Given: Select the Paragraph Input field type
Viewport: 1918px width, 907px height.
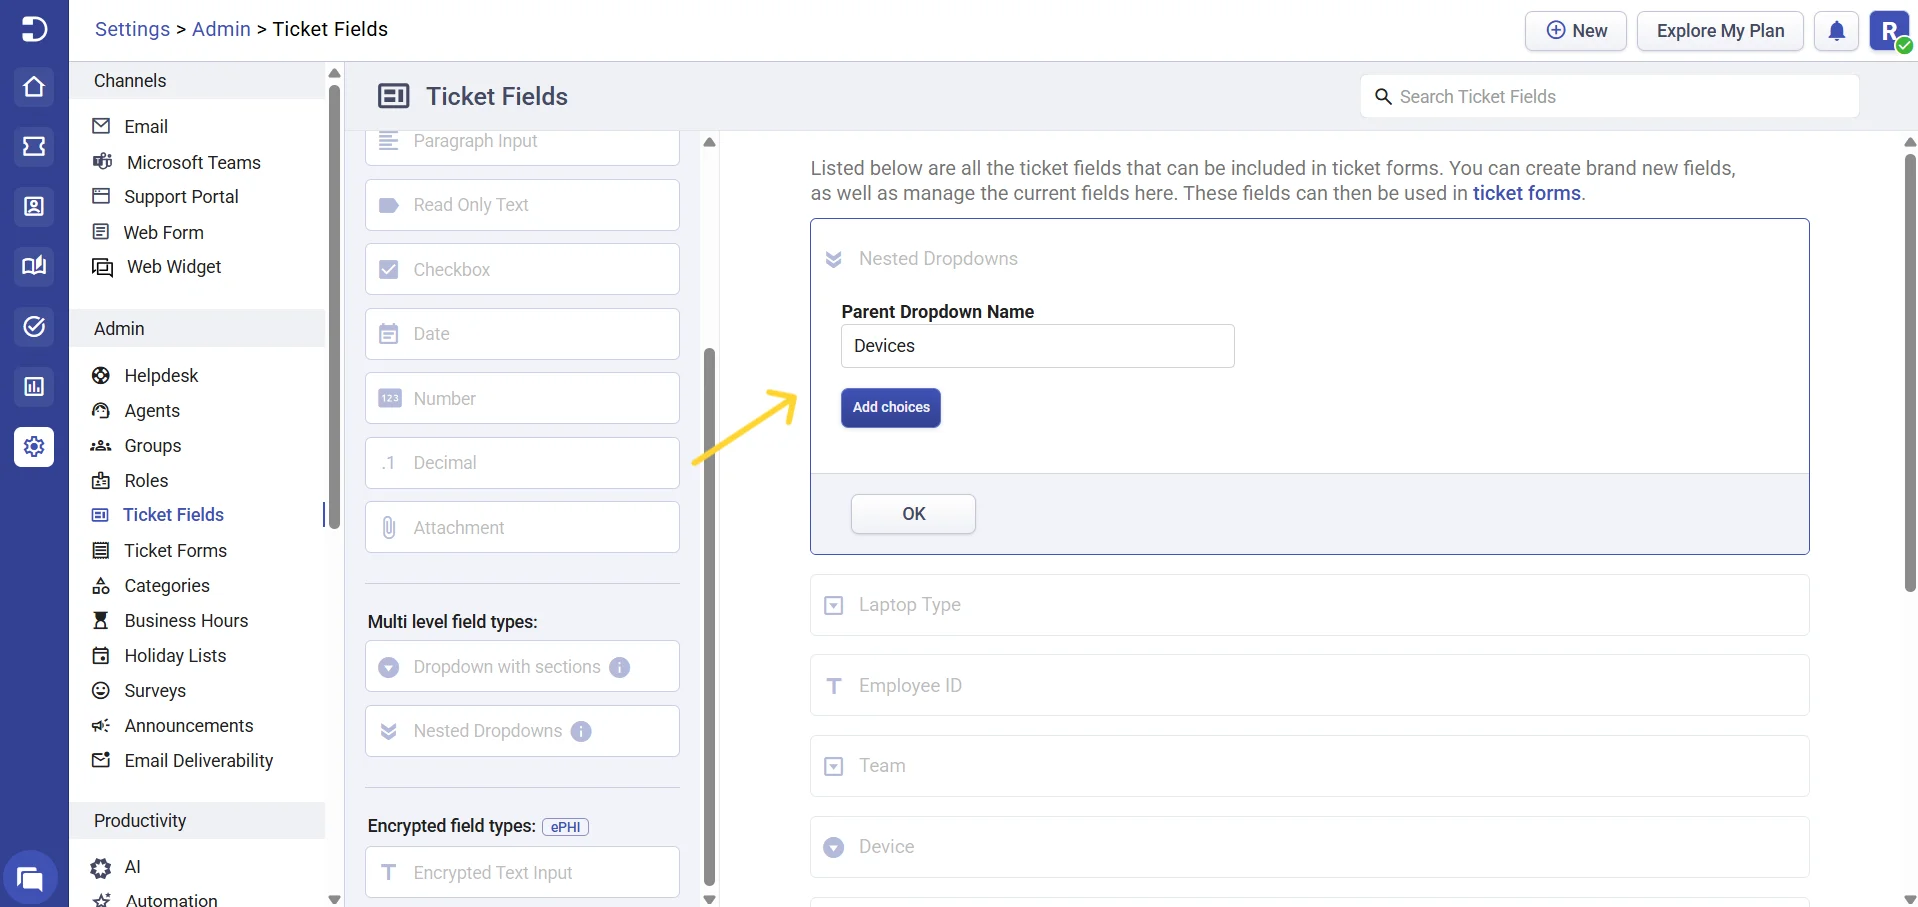Looking at the screenshot, I should click(x=522, y=147).
